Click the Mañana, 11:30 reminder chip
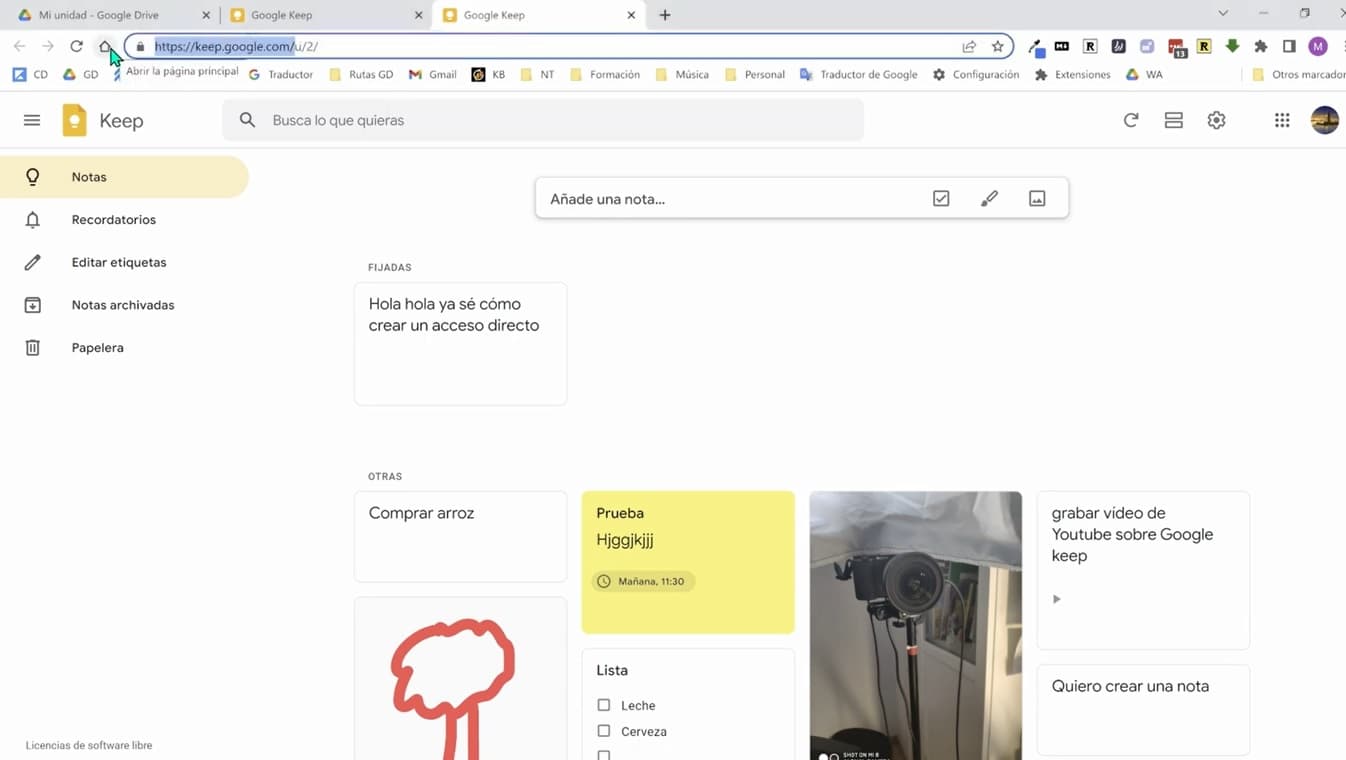The height and width of the screenshot is (760, 1346). pos(643,581)
